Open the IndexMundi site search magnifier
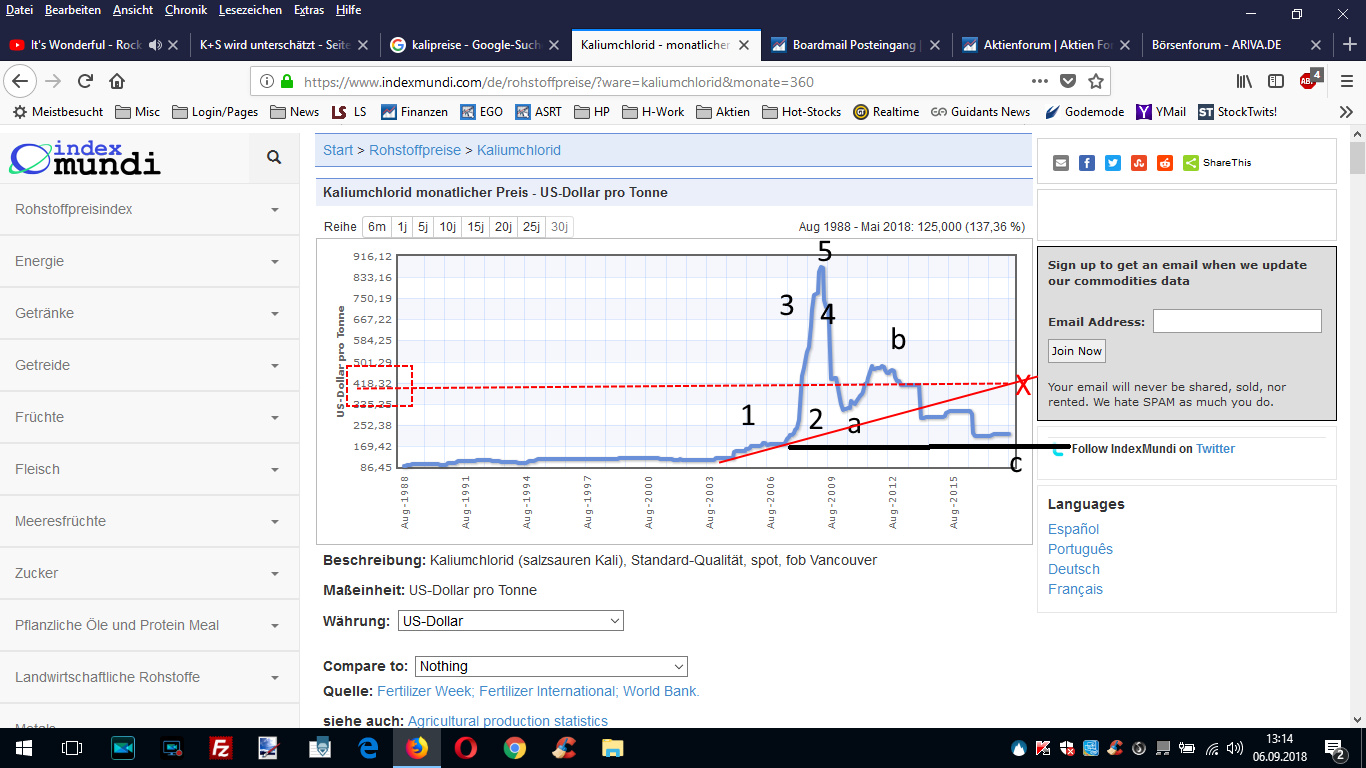The width and height of the screenshot is (1366, 768). (x=274, y=157)
